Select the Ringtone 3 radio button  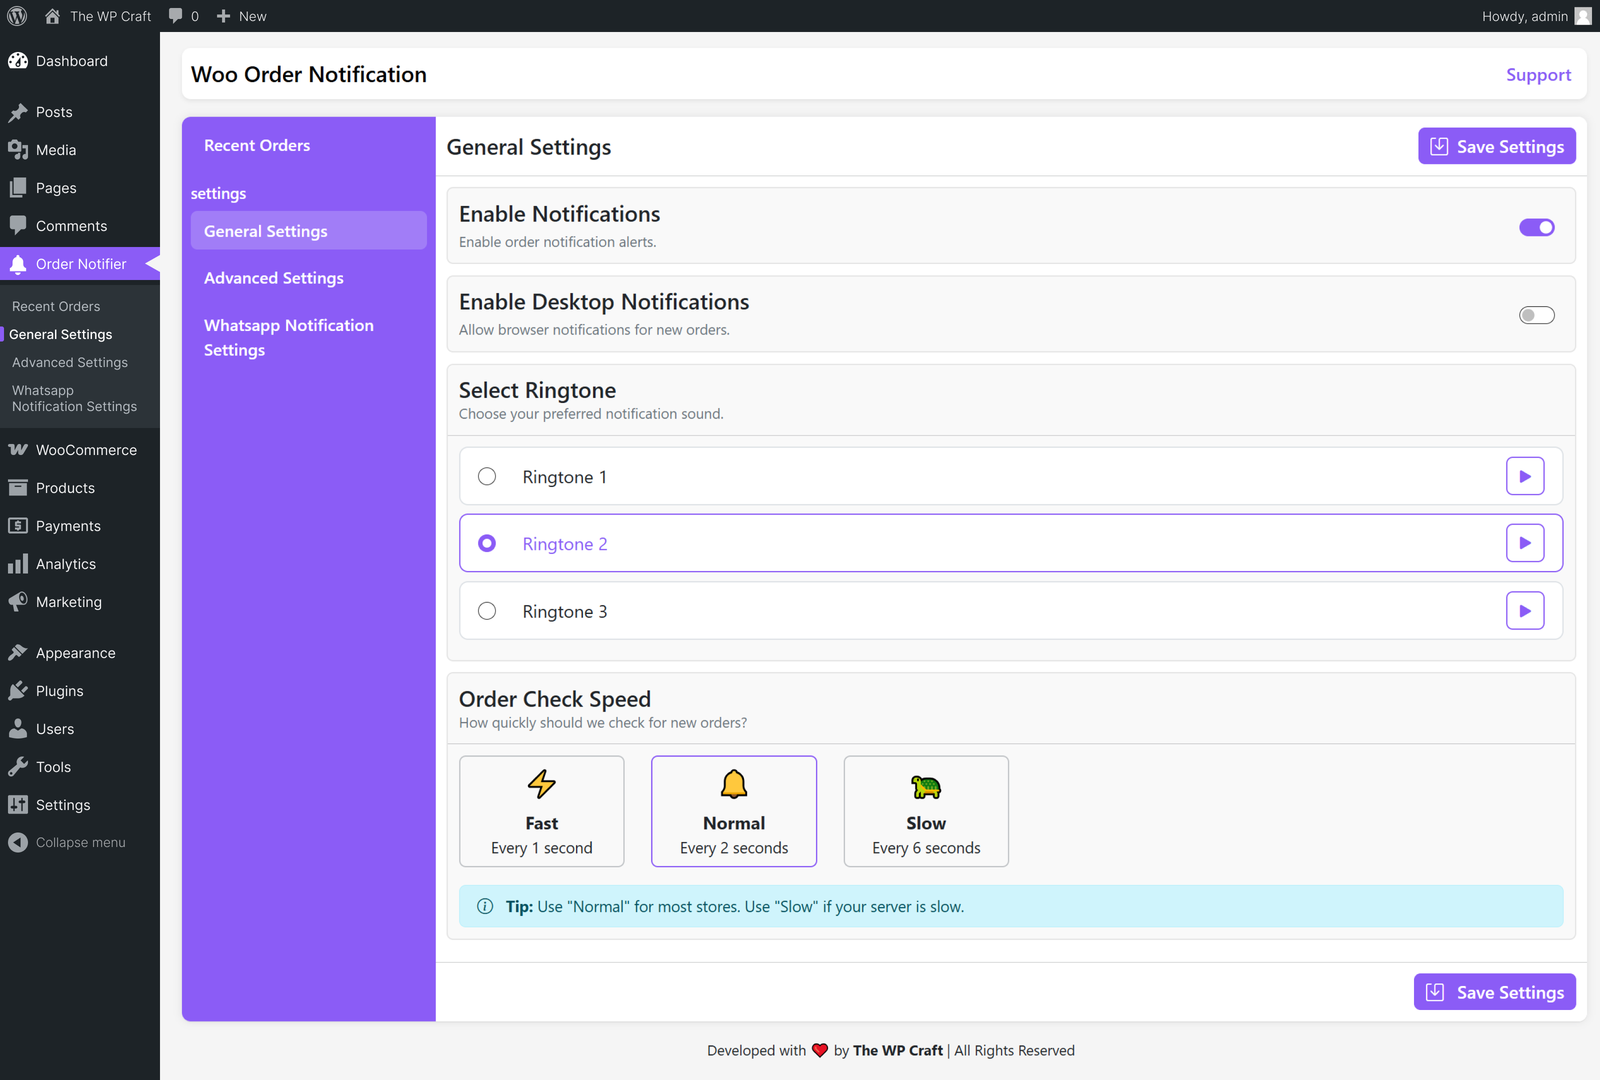(487, 611)
